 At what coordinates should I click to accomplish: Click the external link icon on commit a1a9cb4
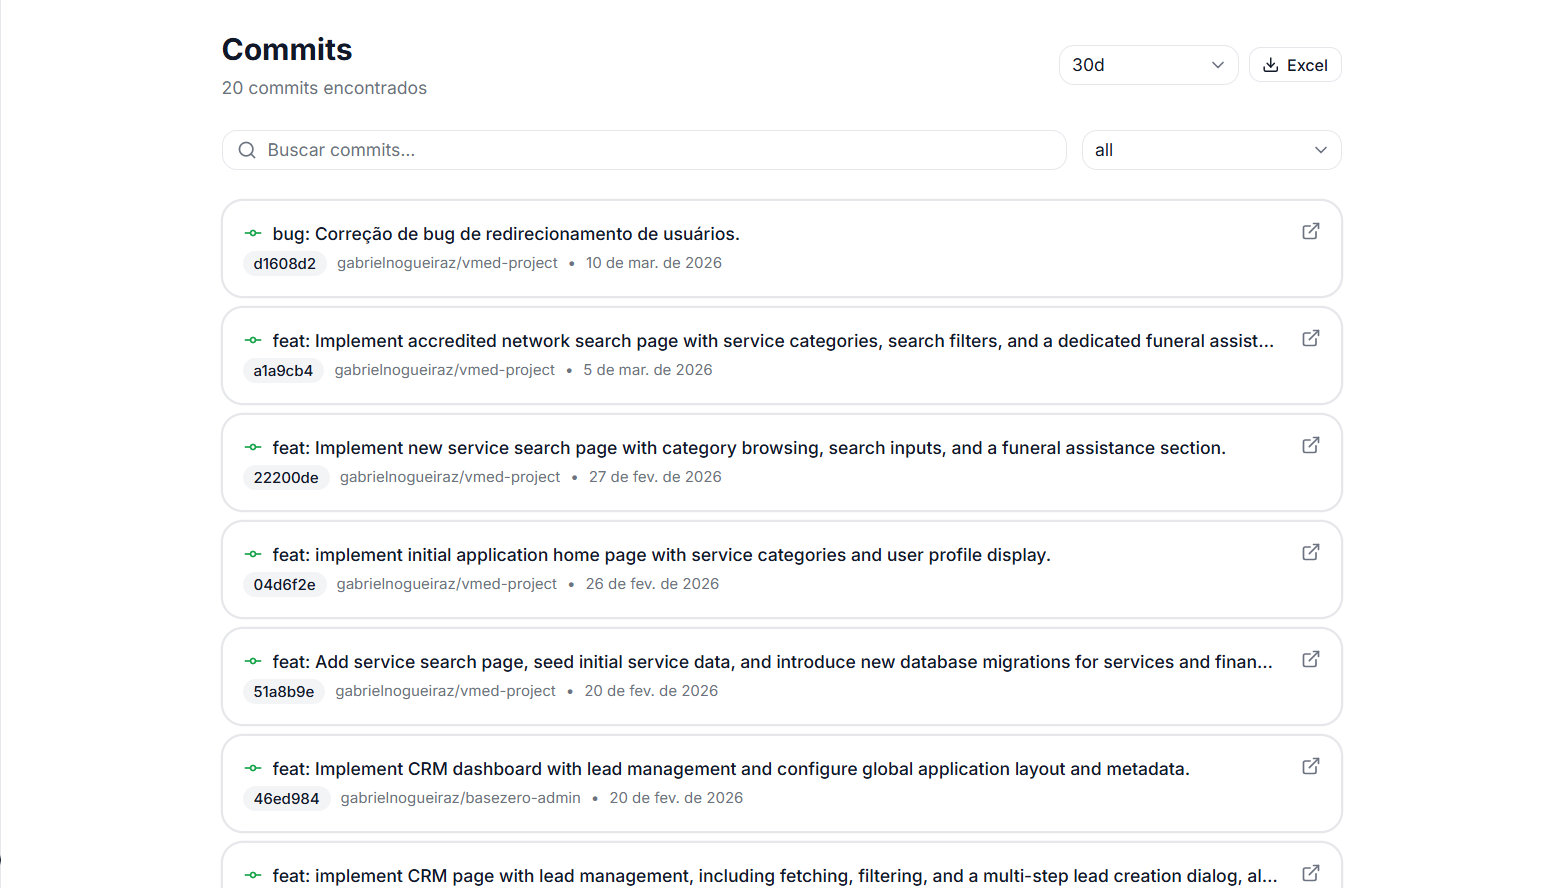coord(1310,338)
